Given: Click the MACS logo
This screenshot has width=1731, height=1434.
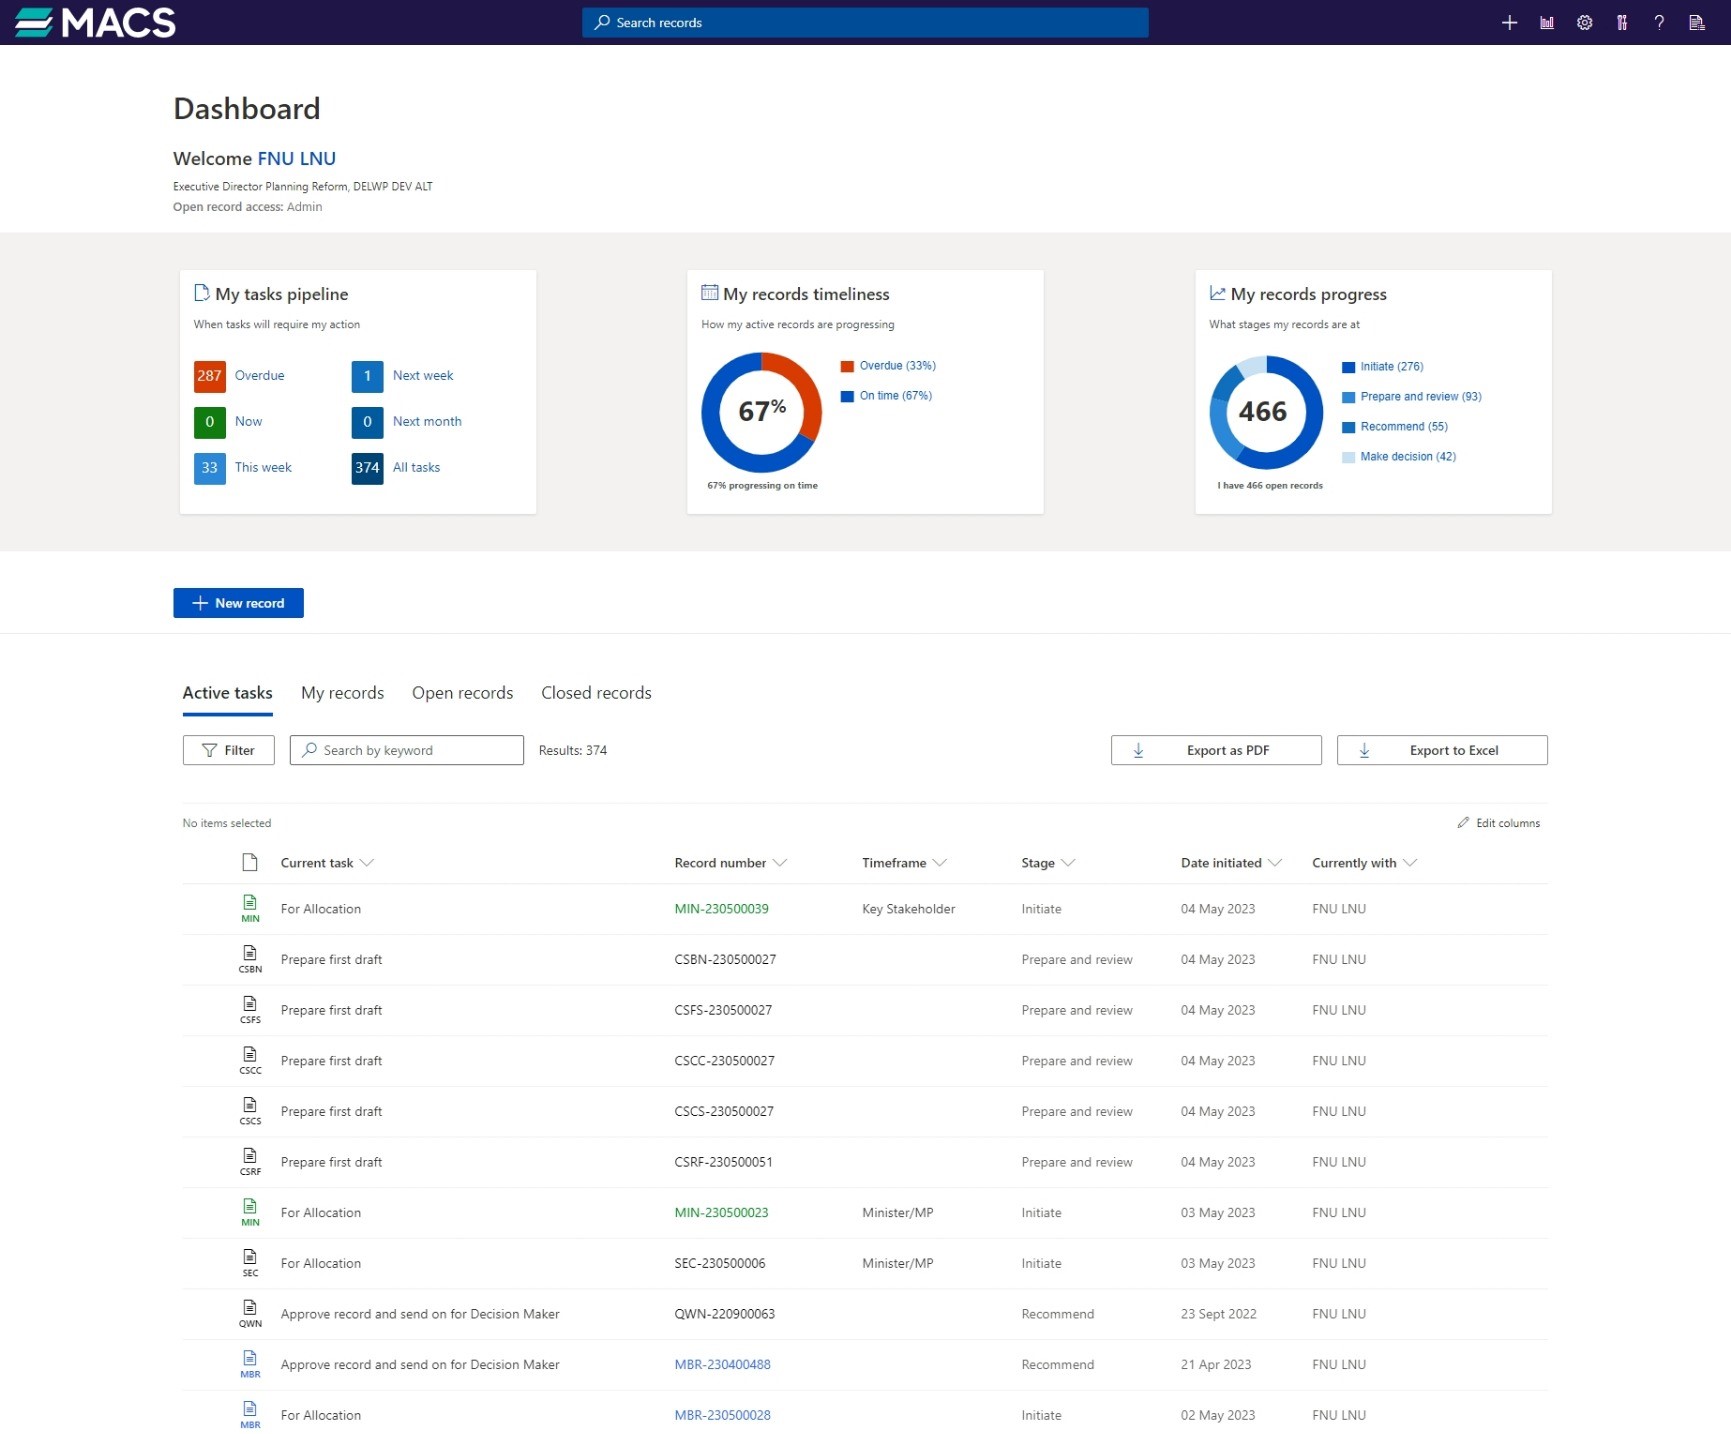Looking at the screenshot, I should point(95,22).
